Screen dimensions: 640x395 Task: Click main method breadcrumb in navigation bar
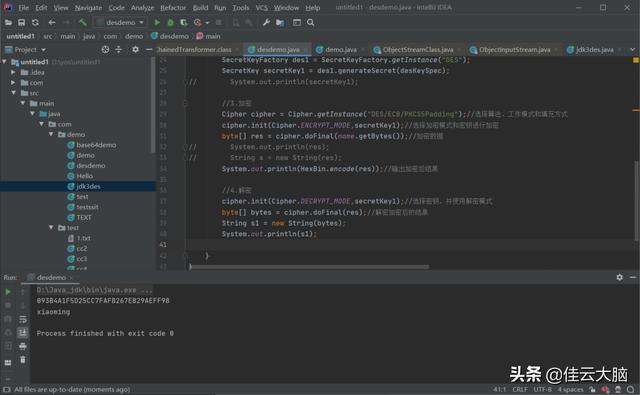209,36
